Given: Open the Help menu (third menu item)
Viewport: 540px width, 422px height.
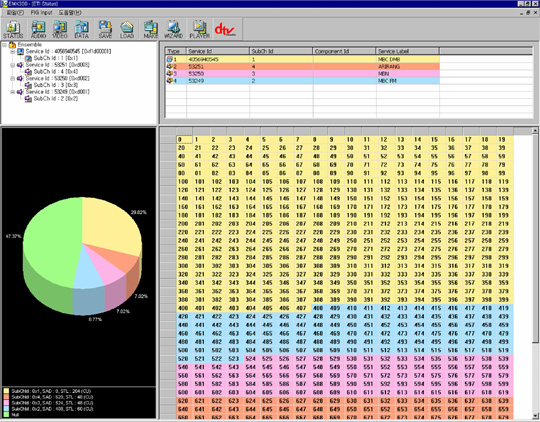Looking at the screenshot, I should [70, 13].
